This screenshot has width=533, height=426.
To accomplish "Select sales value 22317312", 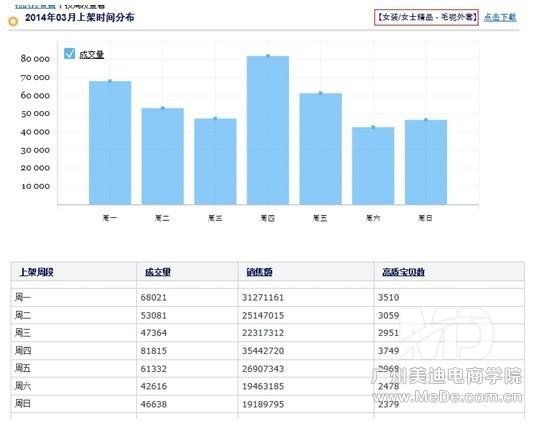I will [x=263, y=333].
